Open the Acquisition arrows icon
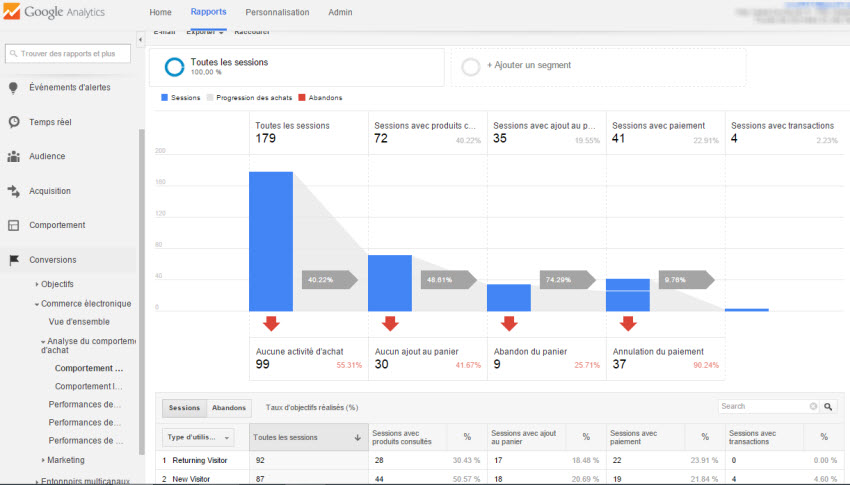The width and height of the screenshot is (850, 485). [x=14, y=191]
